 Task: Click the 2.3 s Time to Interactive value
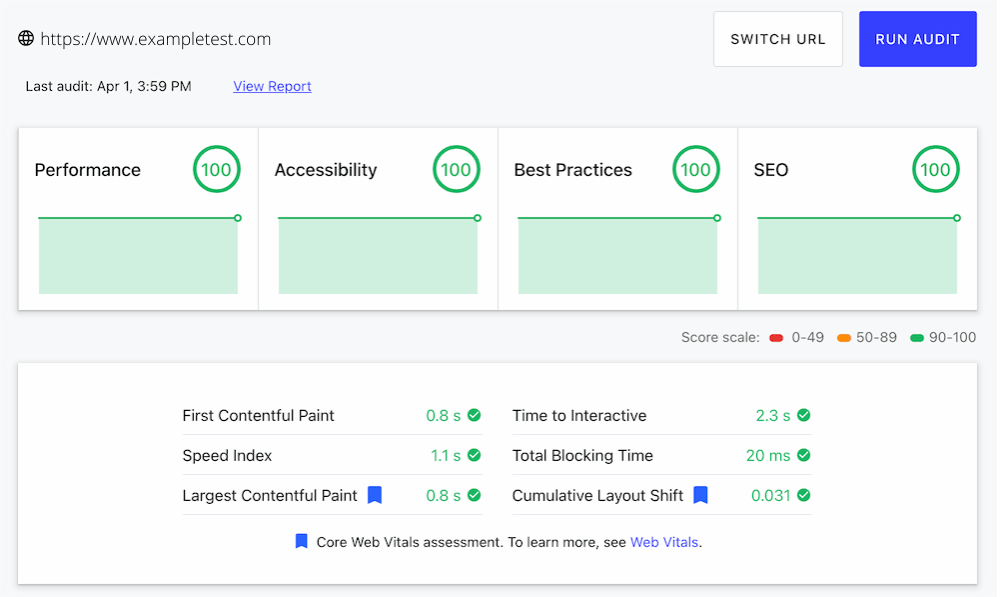tap(773, 416)
